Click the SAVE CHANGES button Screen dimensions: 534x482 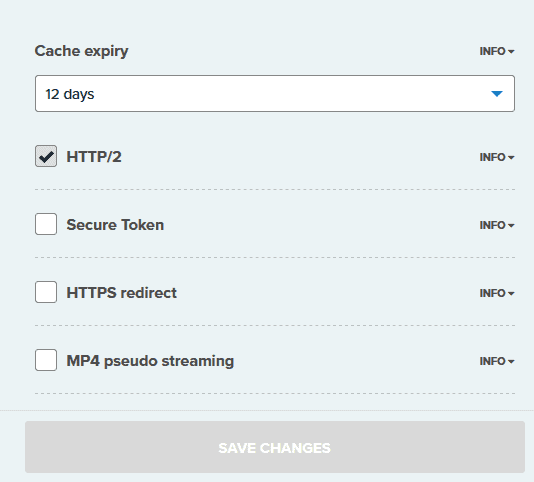click(275, 447)
